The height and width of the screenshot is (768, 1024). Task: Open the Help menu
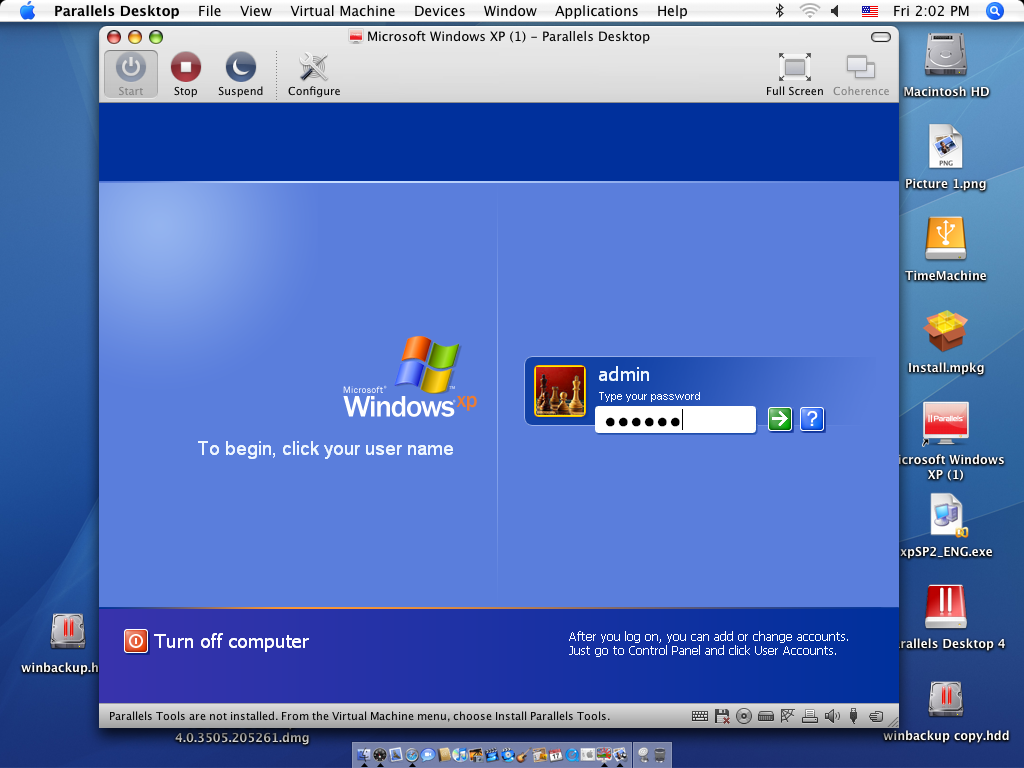(672, 11)
